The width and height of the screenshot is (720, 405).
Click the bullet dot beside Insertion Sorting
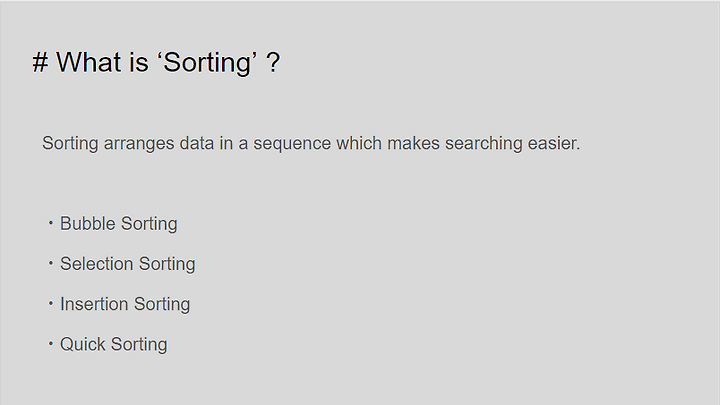tap(51, 304)
